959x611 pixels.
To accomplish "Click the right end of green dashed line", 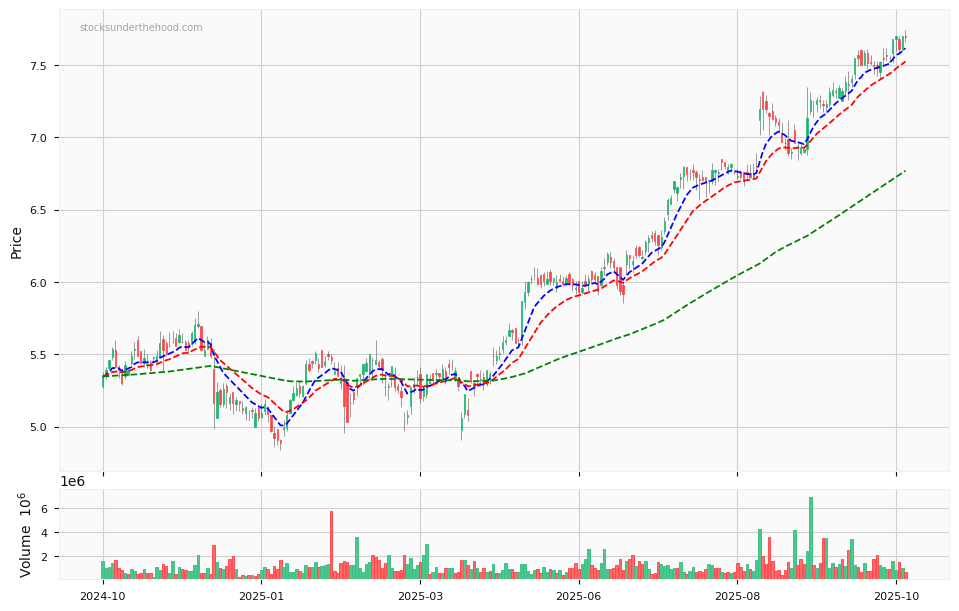I will pyautogui.click(x=904, y=171).
